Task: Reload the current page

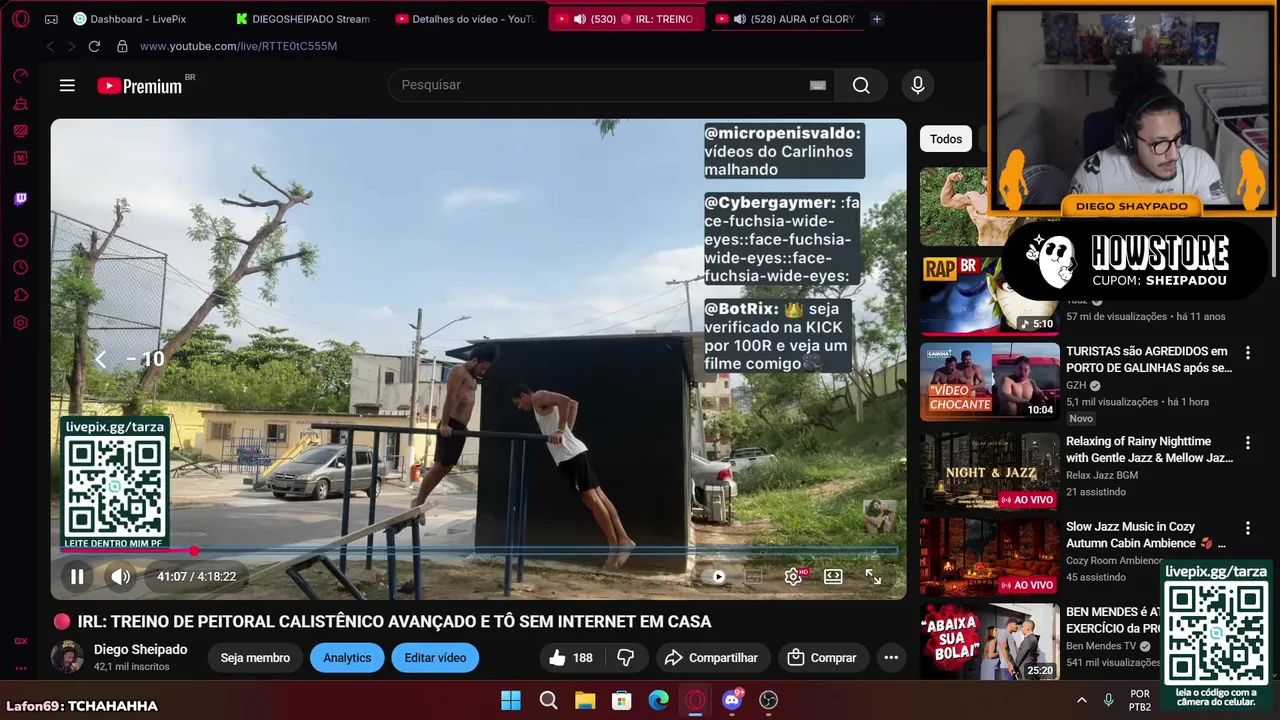Action: [94, 46]
